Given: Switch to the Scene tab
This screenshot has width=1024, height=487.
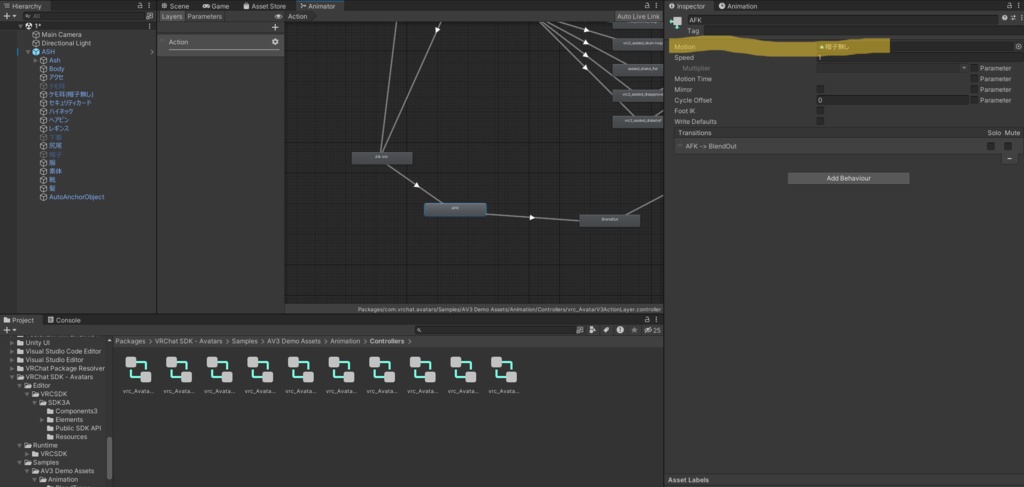Looking at the screenshot, I should pyautogui.click(x=175, y=6).
